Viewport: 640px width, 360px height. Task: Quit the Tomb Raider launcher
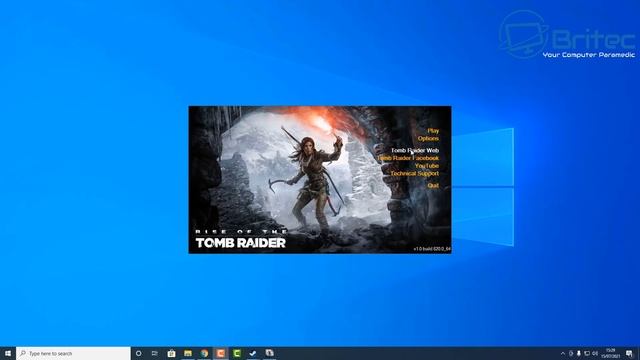(433, 185)
